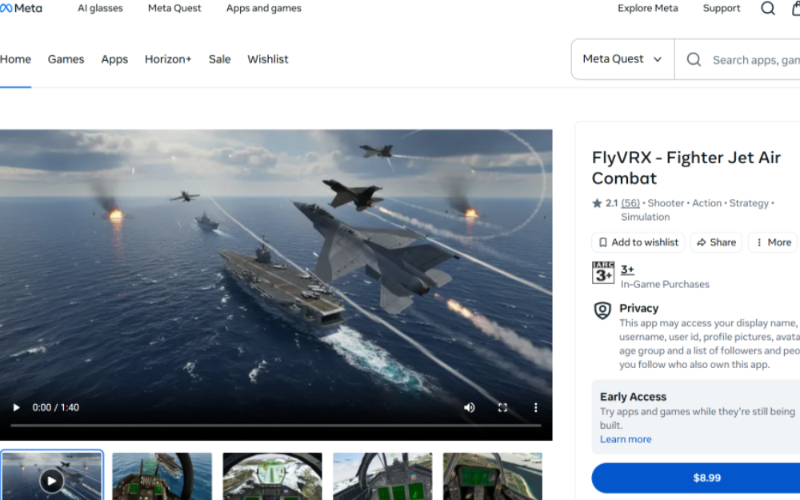The image size is (800, 500).
Task: Open the 3+ age rating link
Action: click(x=627, y=269)
